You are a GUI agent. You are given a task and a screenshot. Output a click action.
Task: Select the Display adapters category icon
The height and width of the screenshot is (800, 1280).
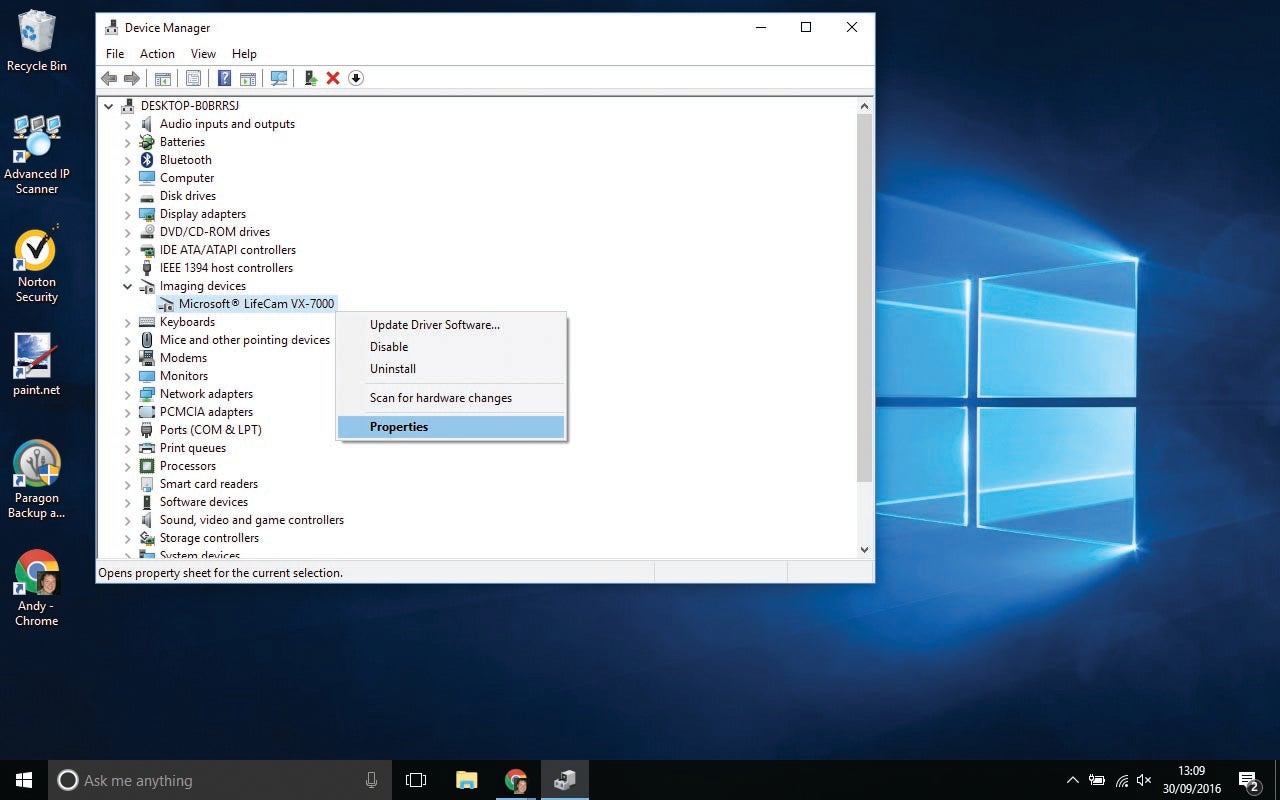tap(147, 214)
